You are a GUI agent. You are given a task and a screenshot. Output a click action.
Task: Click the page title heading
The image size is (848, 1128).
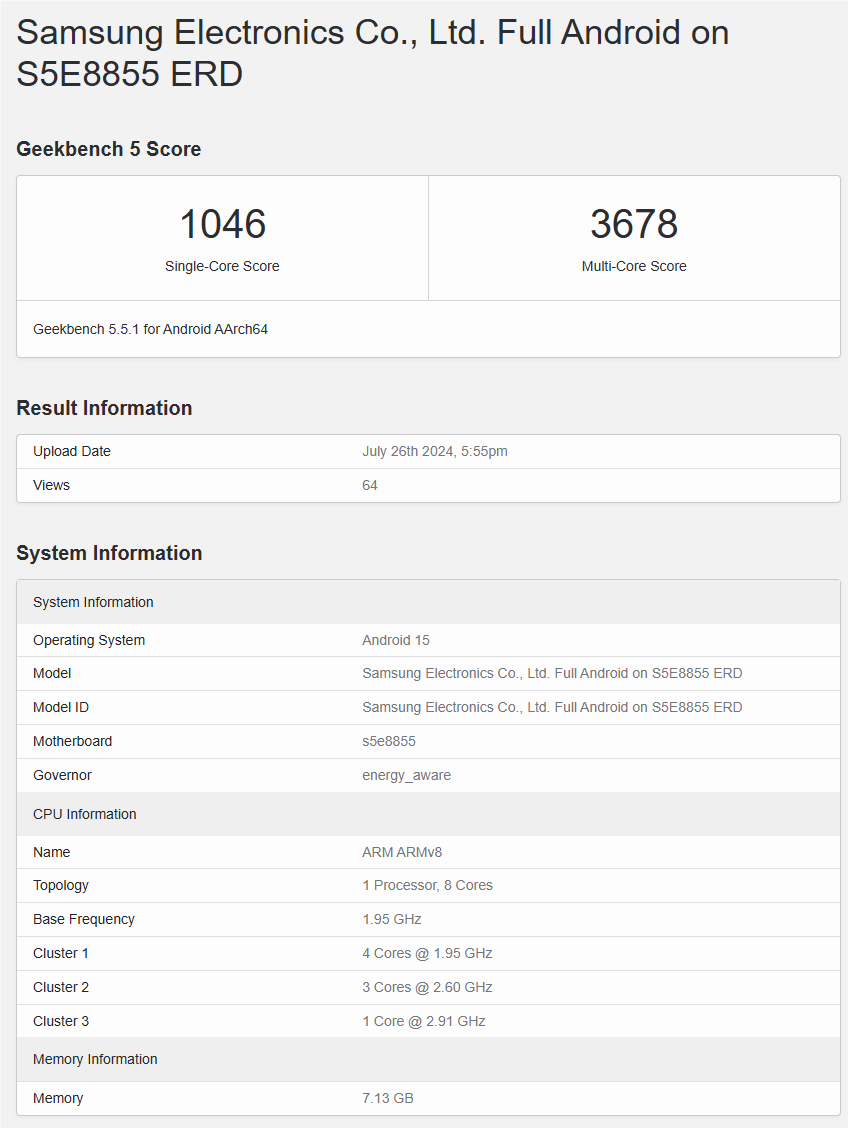[372, 53]
